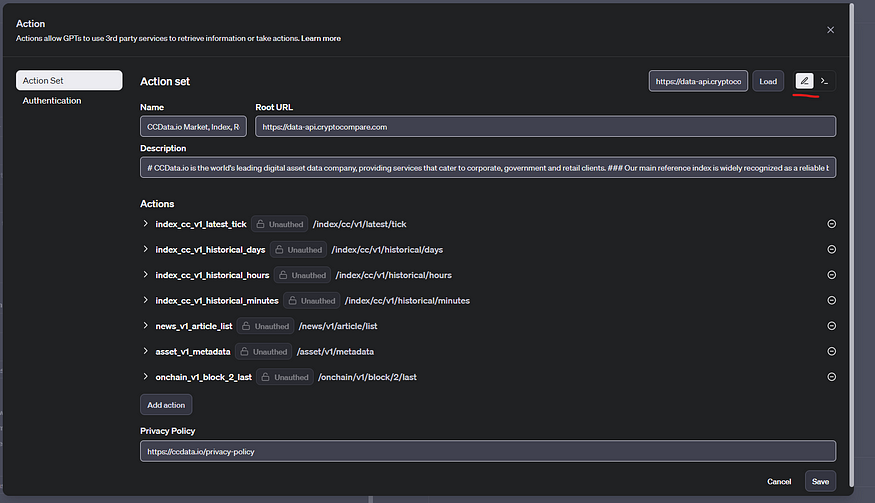Viewport: 875px width, 503px height.
Task: Focus the schema URL field beside Load
Action: pyautogui.click(x=698, y=82)
